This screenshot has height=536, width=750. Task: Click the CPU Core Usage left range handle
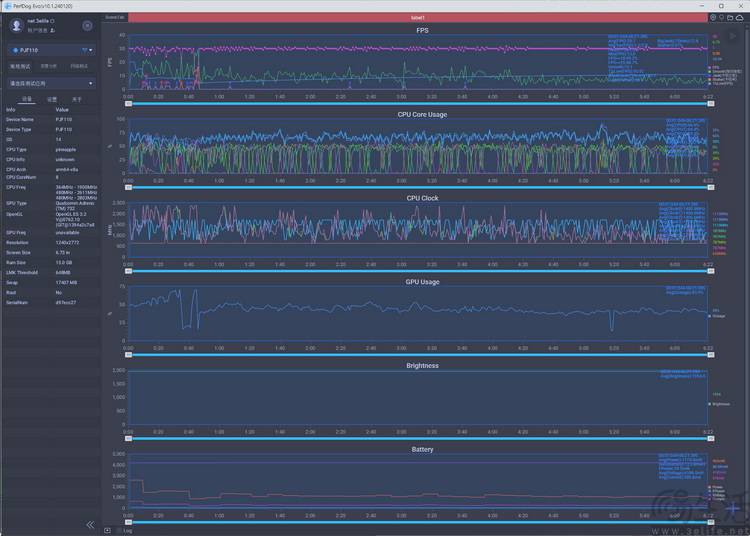[x=129, y=187]
